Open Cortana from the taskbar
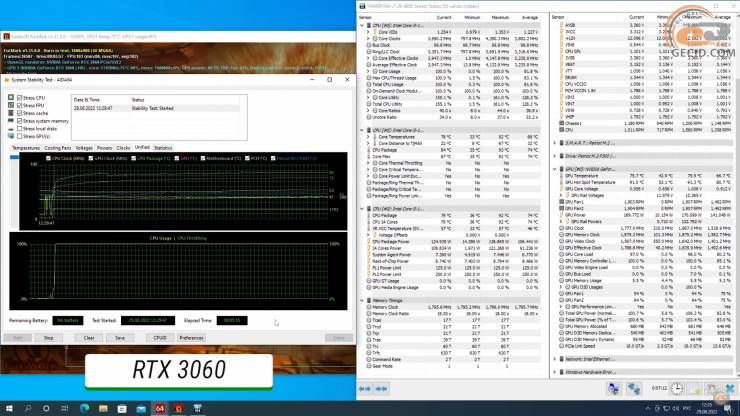740x416 pixels. (x=46, y=408)
